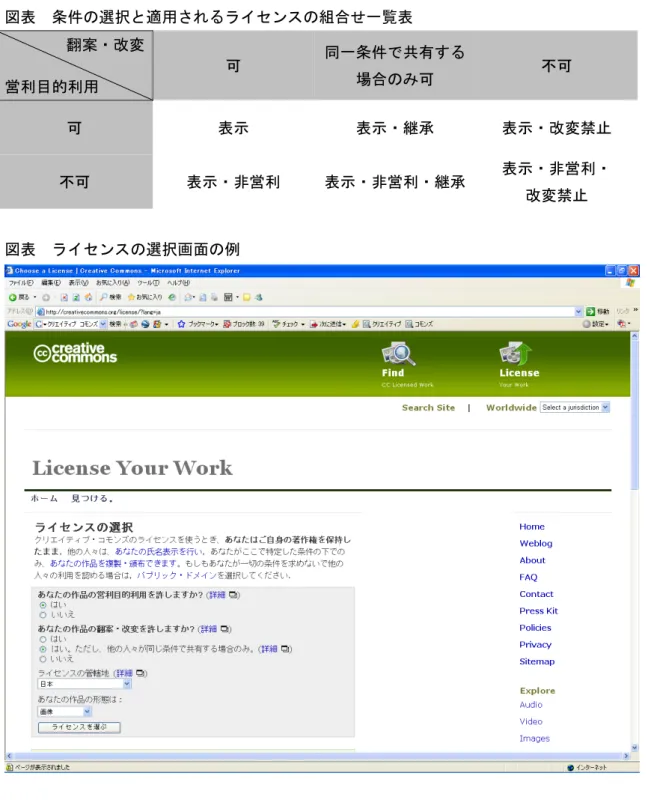
Task: Open the チェック dropdown in Google toolbar
Action: [289, 324]
